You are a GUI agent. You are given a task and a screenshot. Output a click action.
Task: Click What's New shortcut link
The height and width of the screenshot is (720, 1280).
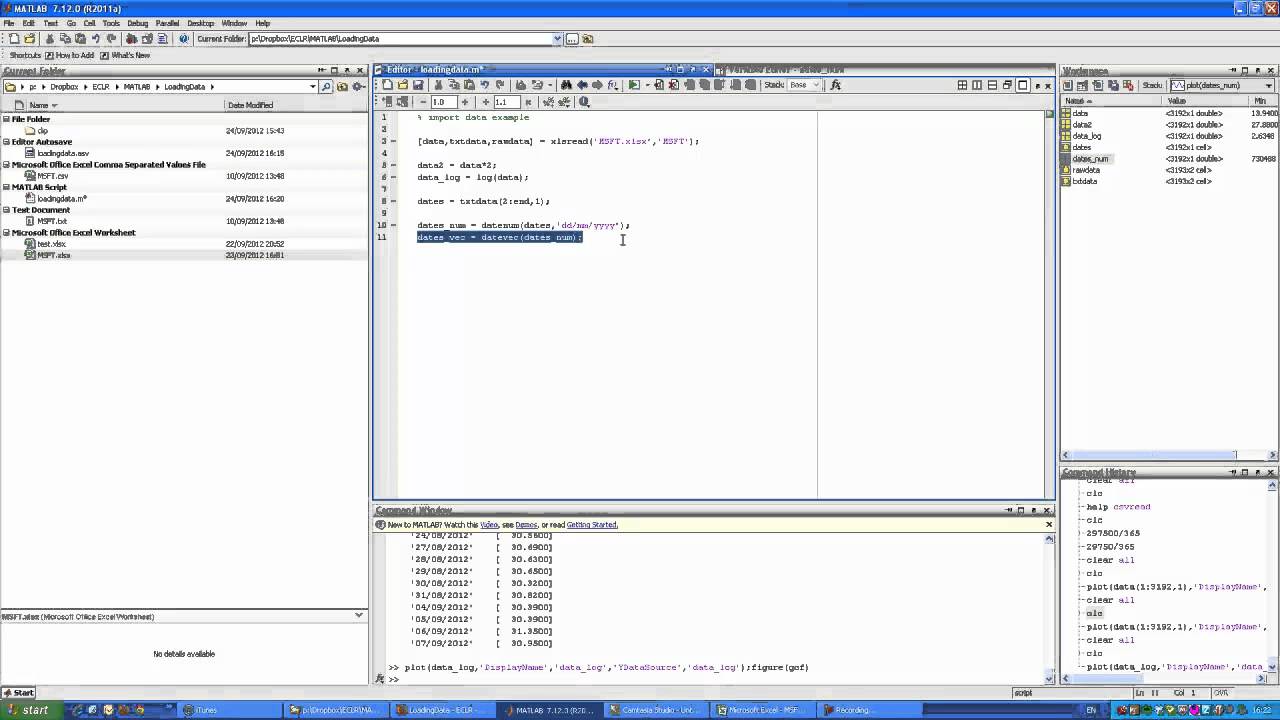126,55
